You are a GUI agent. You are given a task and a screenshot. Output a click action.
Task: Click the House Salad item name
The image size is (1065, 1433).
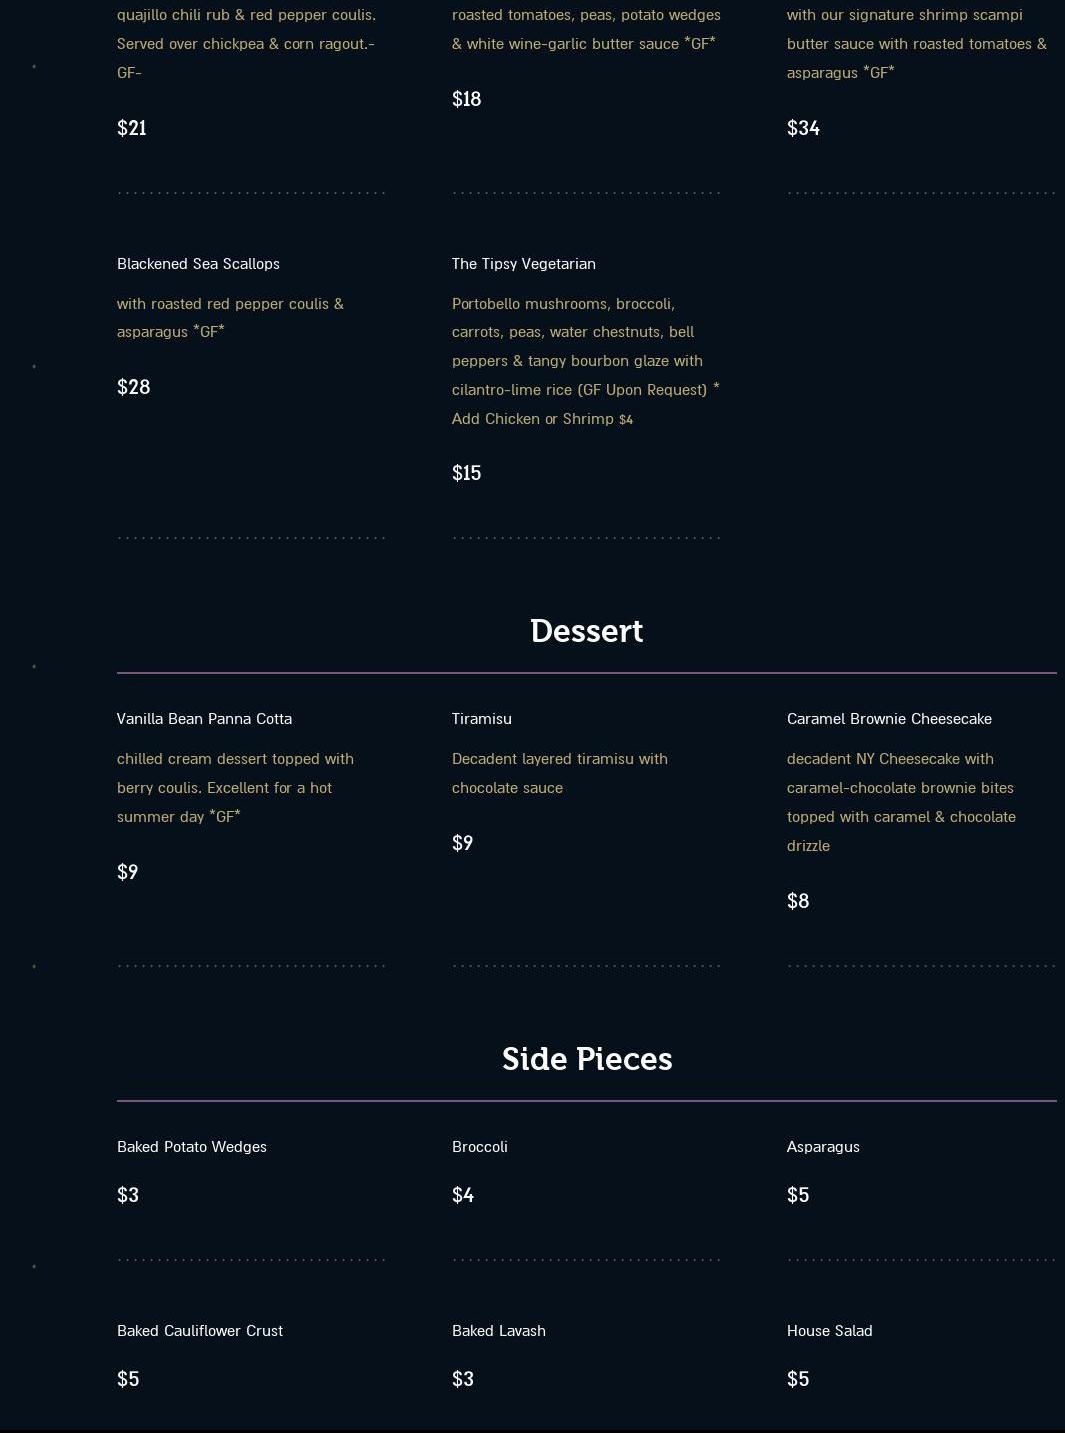point(829,1331)
